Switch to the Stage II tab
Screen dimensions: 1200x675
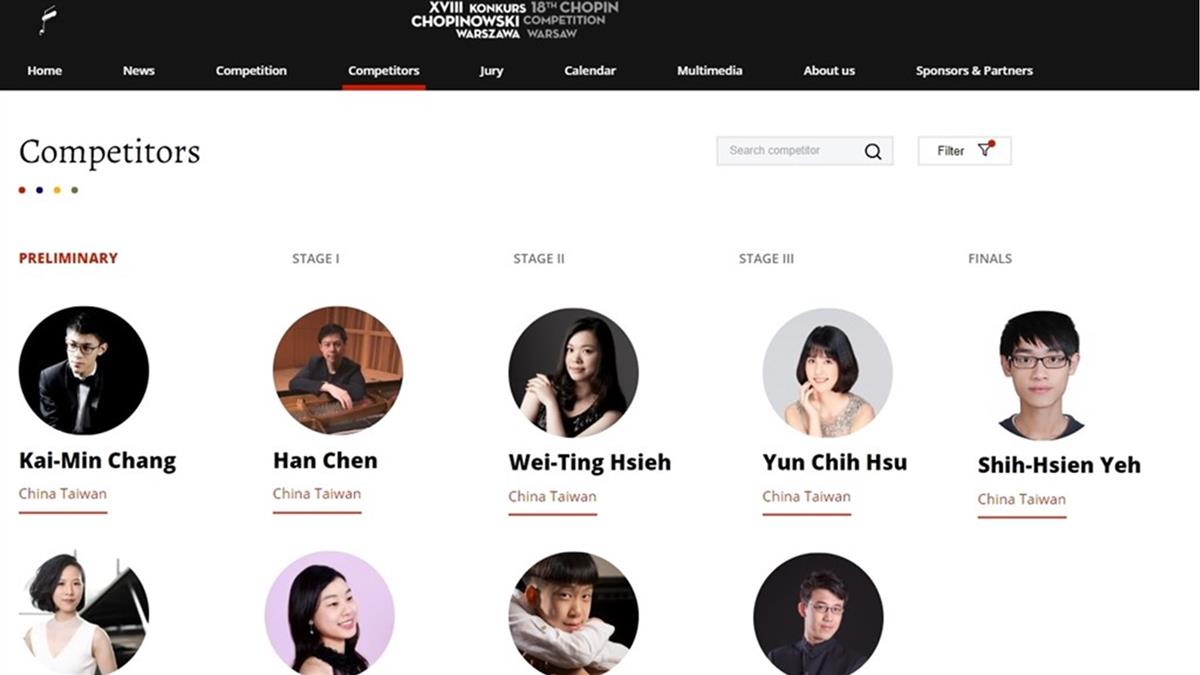click(539, 258)
